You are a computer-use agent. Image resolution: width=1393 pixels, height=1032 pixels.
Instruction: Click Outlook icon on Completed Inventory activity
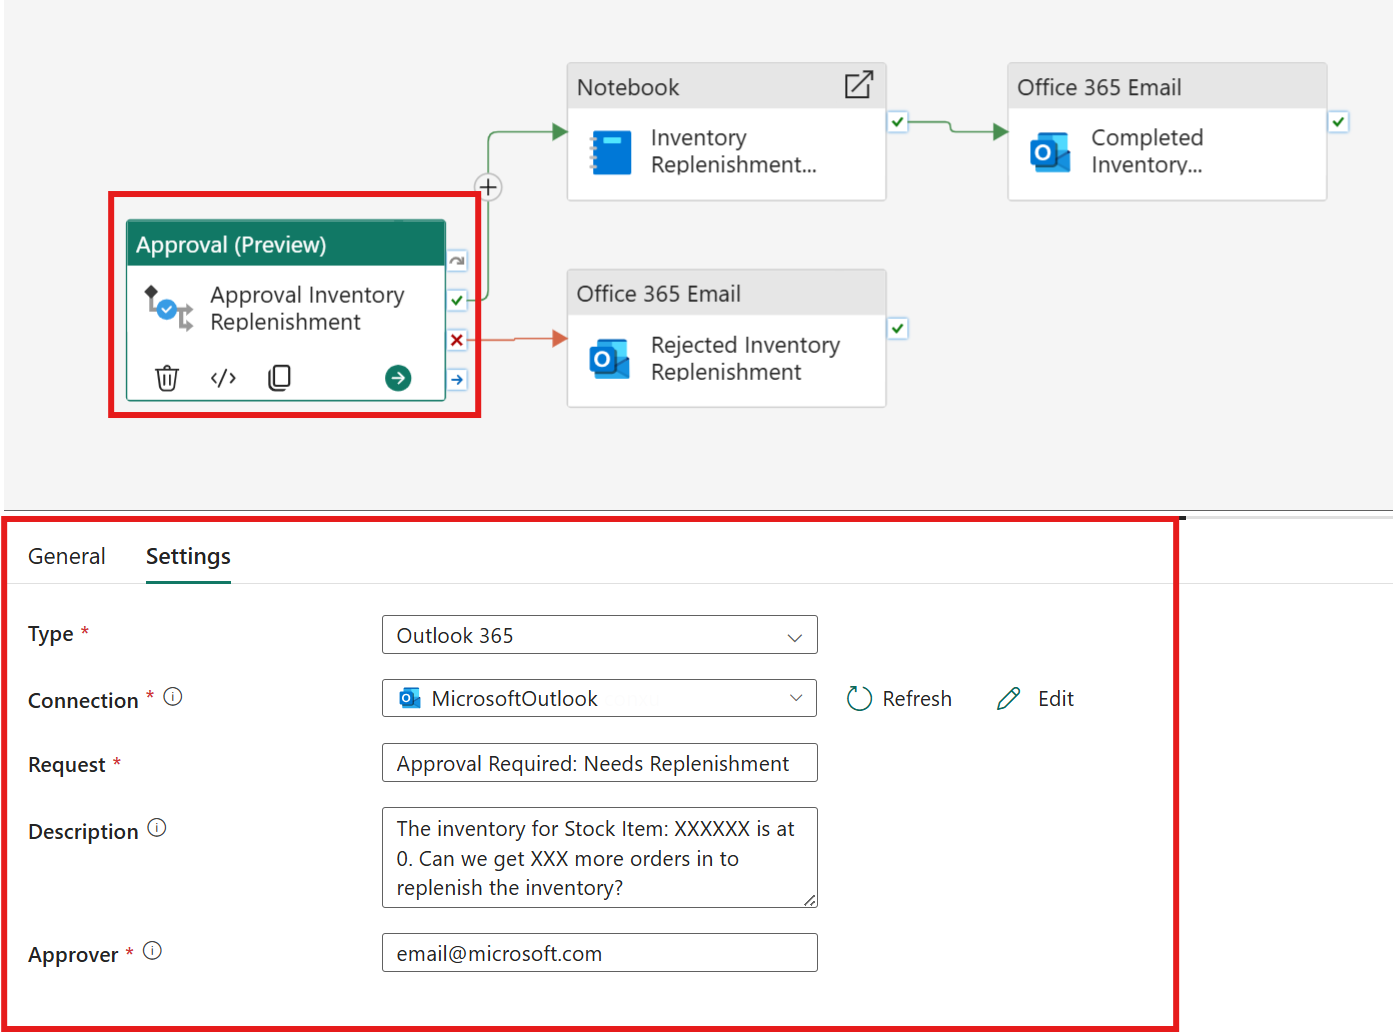pyautogui.click(x=1050, y=152)
